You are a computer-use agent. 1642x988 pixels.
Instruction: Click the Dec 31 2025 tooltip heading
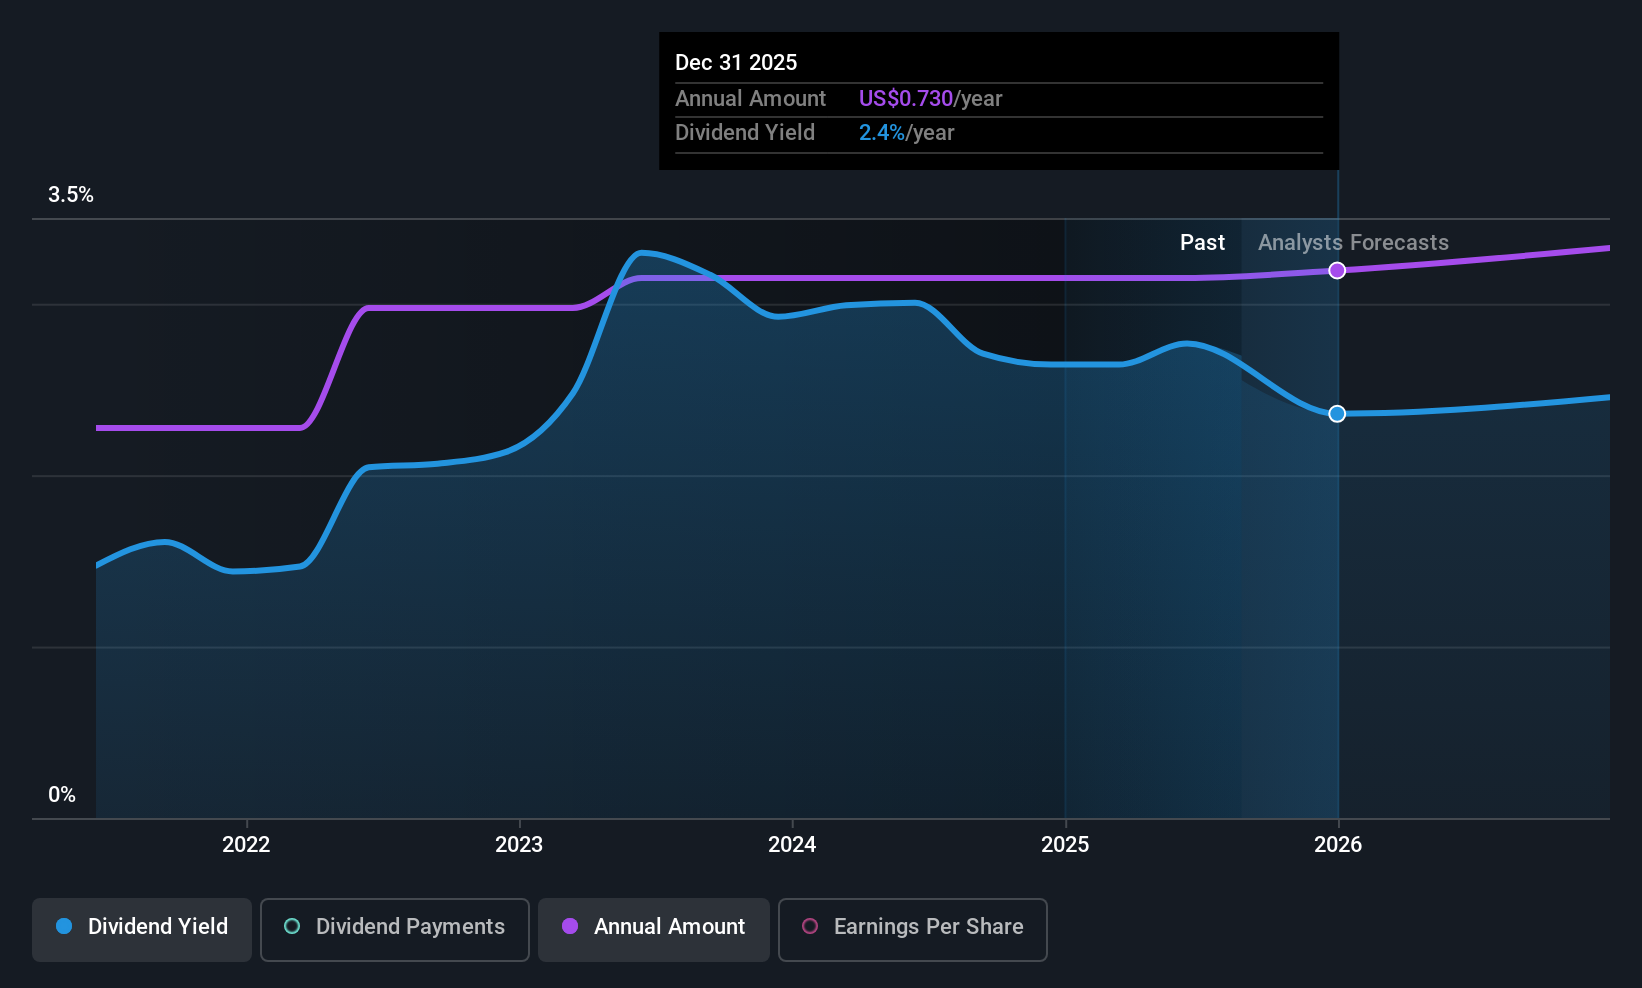(x=736, y=63)
